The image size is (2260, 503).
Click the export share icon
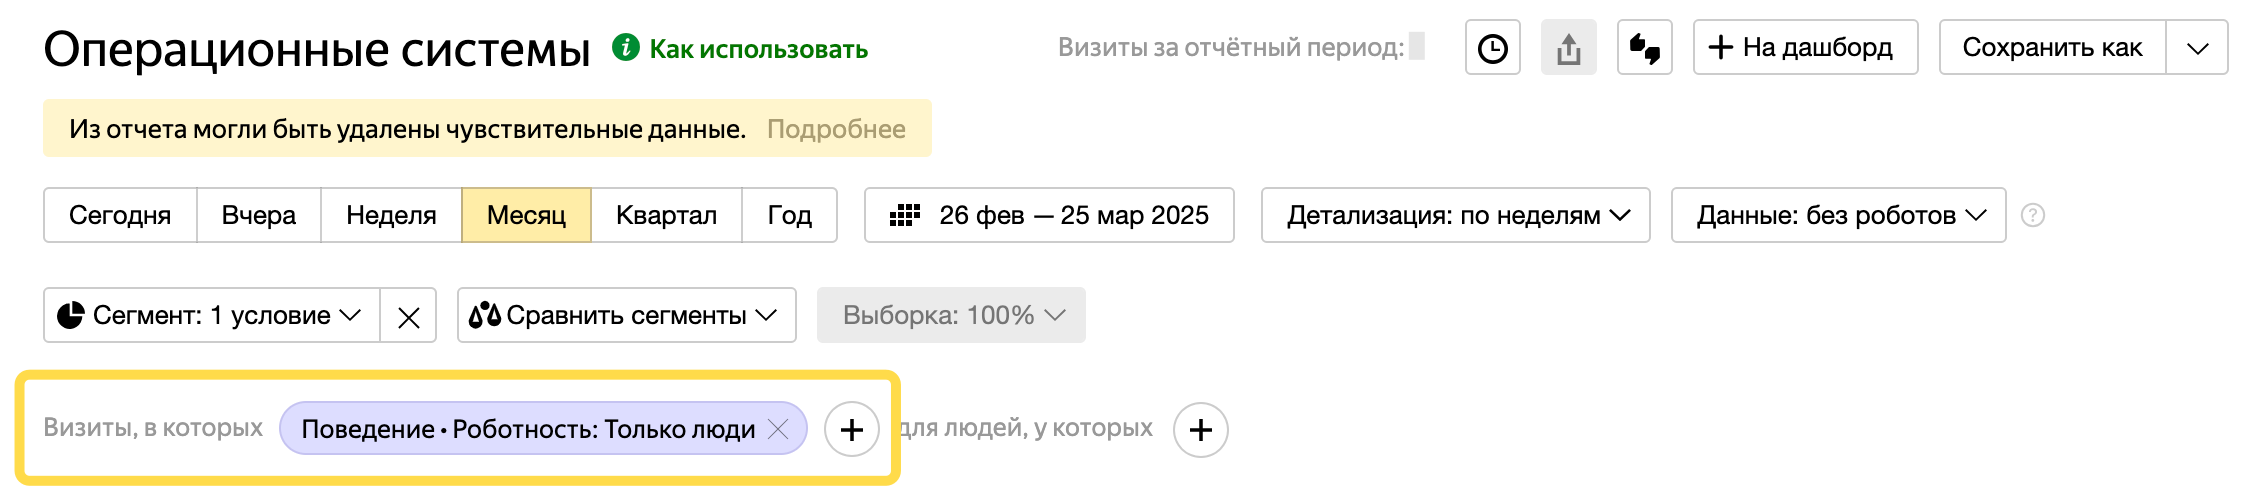[1568, 48]
